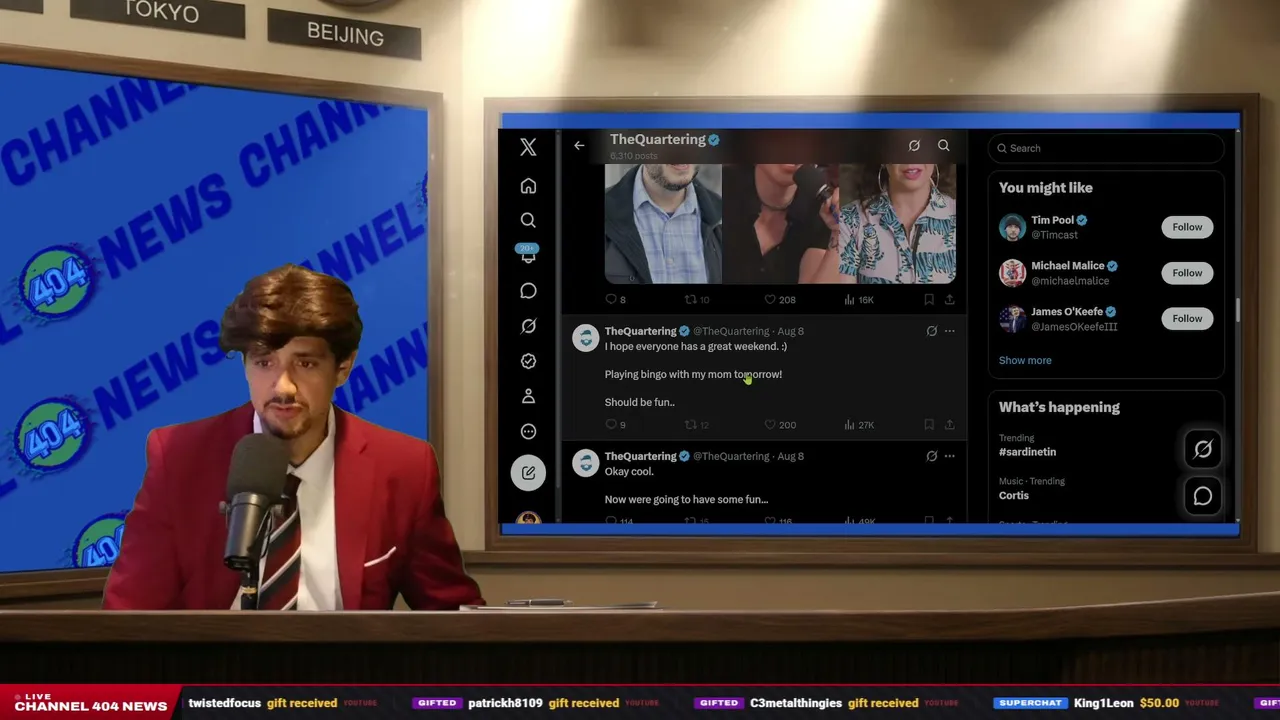This screenshot has height=720, width=1280.
Task: Open Michael Malice's profile name
Action: (x=1067, y=266)
